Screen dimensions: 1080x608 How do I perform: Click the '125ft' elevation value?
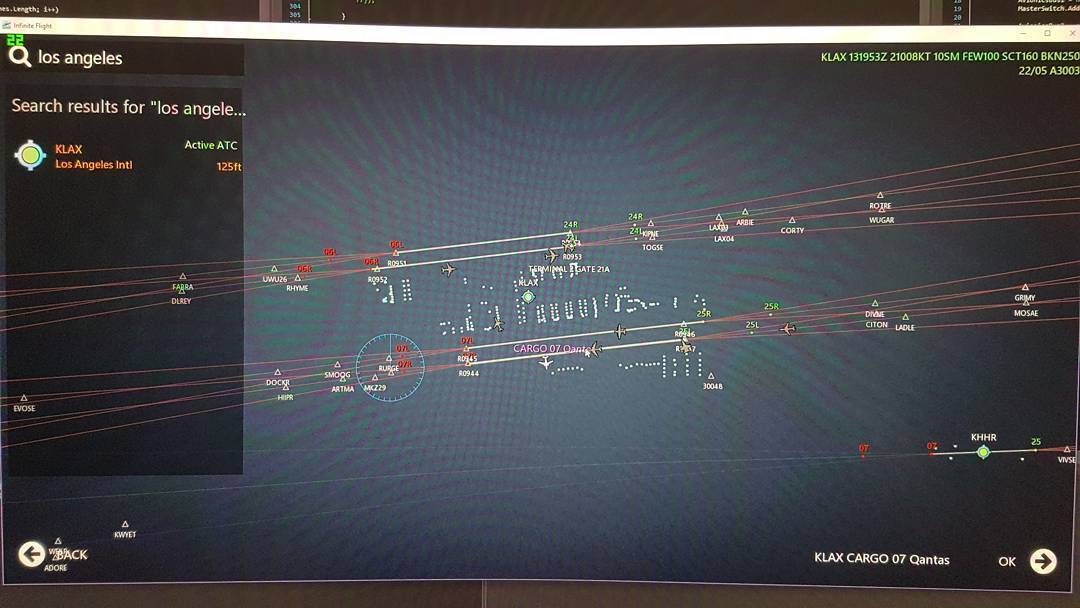(x=229, y=167)
